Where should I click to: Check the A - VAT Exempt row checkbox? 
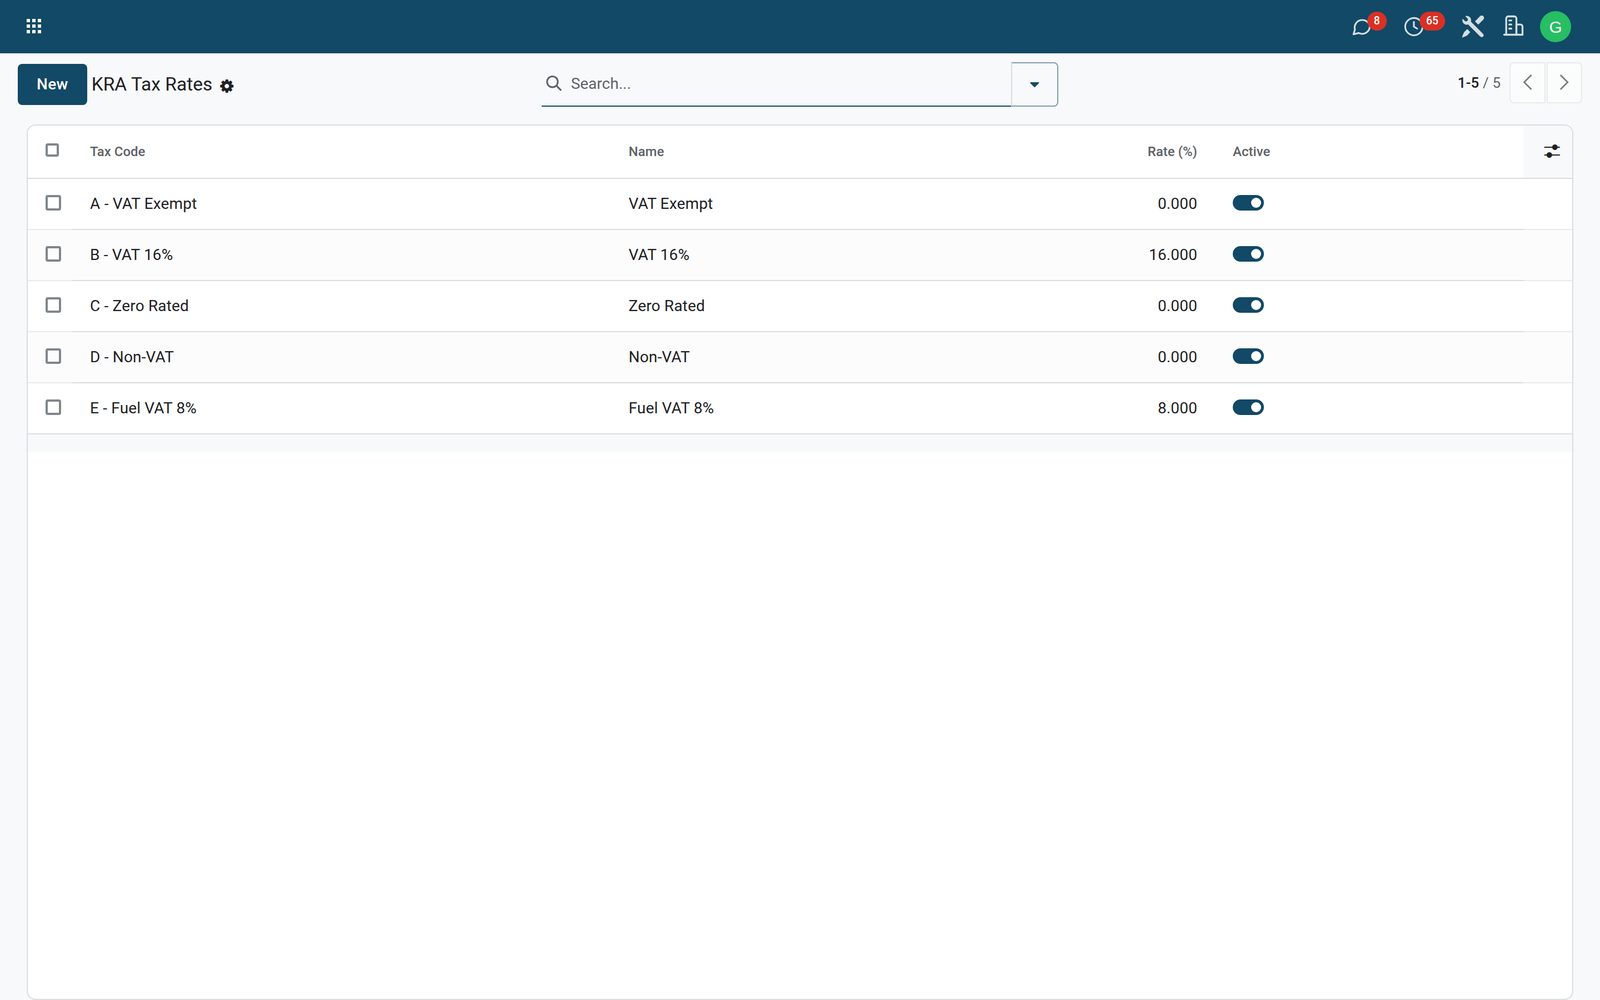(x=53, y=203)
